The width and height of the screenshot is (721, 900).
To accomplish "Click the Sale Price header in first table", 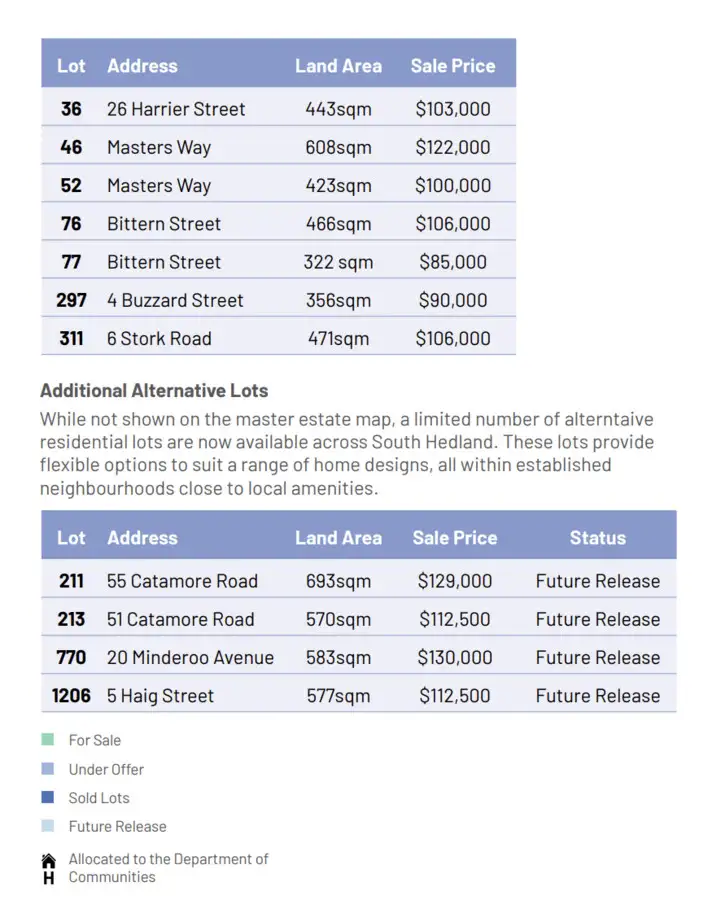I will (x=452, y=66).
